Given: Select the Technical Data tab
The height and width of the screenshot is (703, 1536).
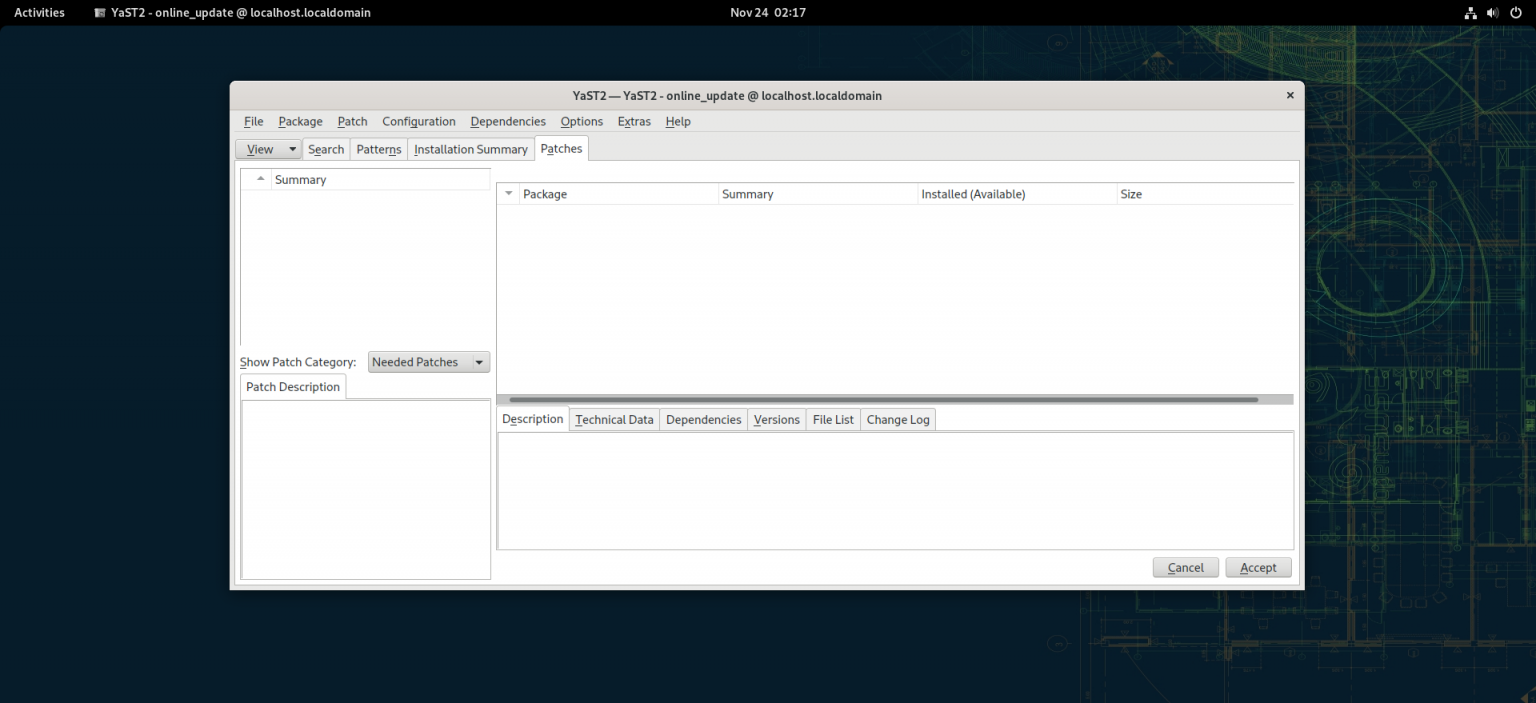Looking at the screenshot, I should click(x=614, y=419).
